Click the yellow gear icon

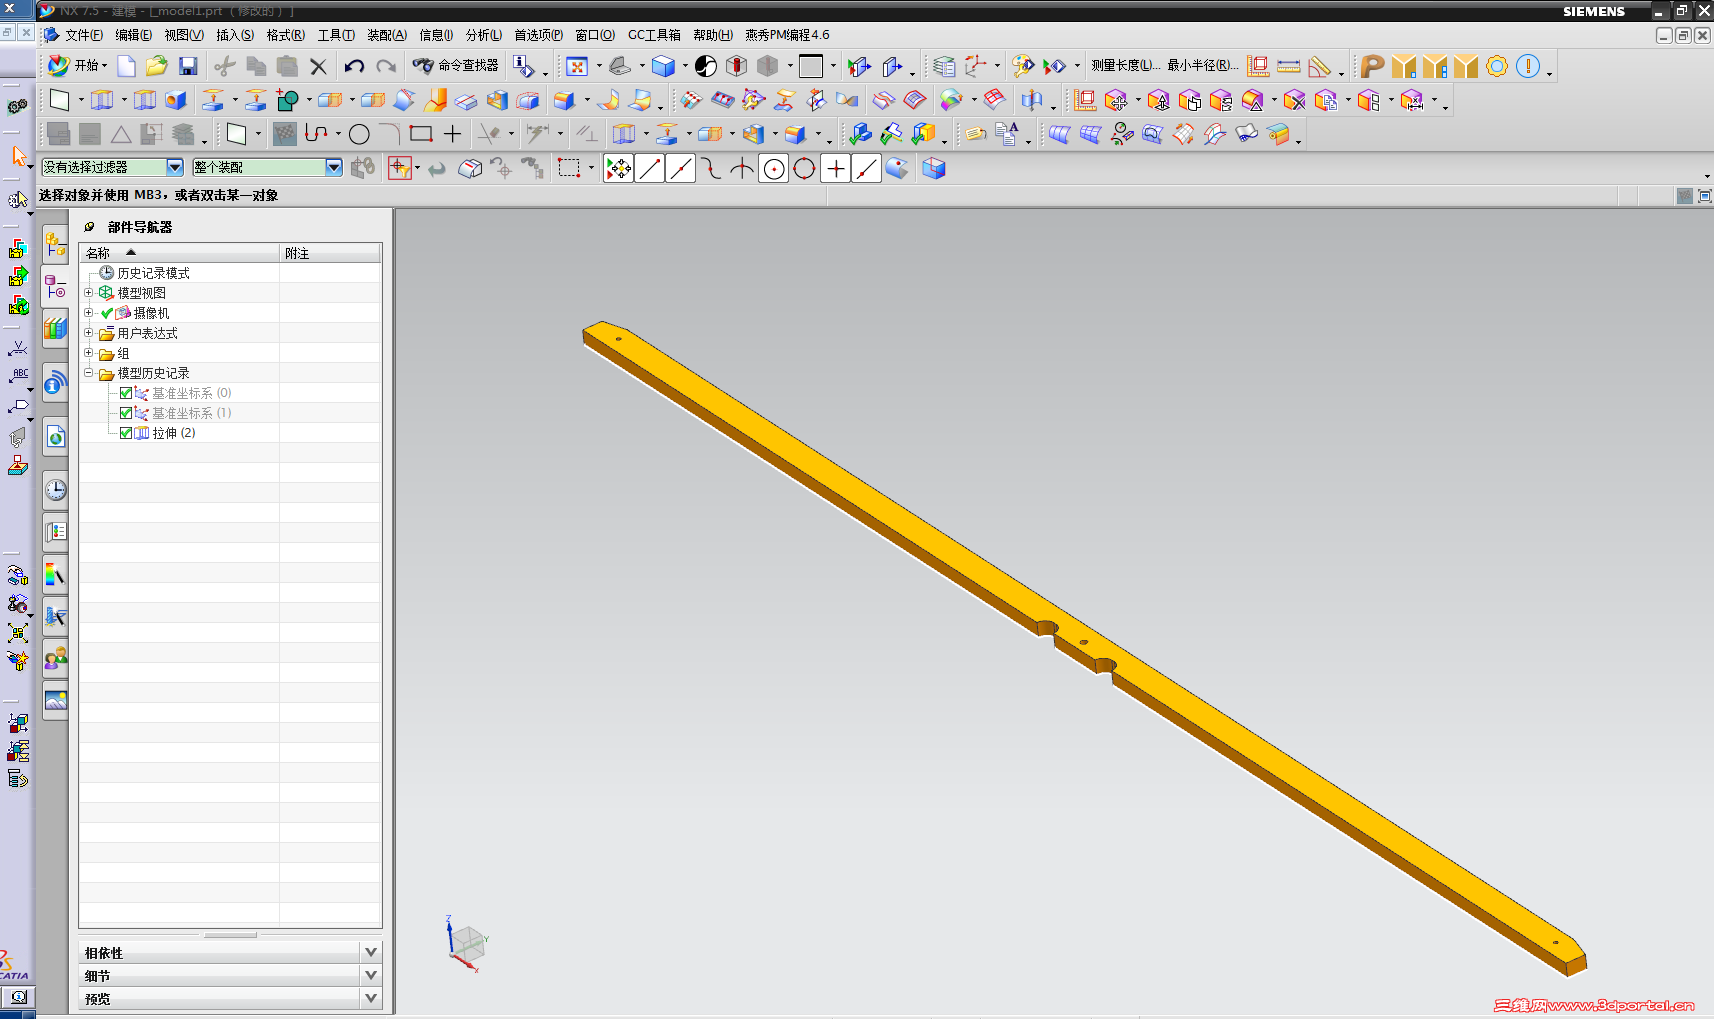click(1497, 66)
